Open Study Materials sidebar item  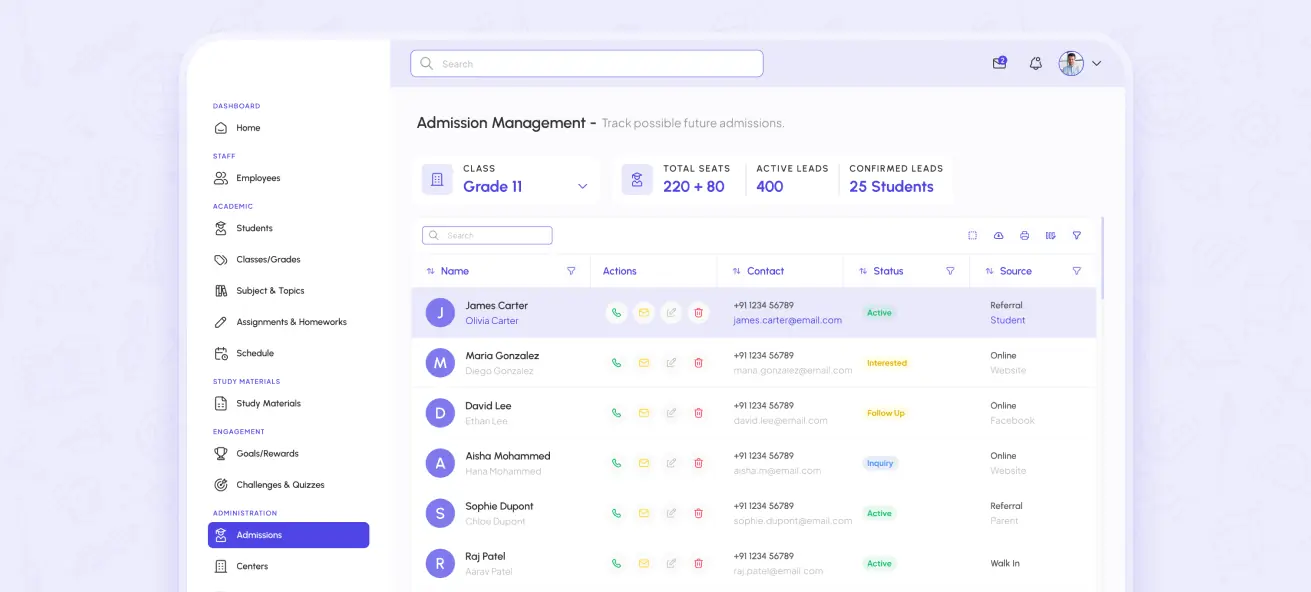tap(288, 403)
